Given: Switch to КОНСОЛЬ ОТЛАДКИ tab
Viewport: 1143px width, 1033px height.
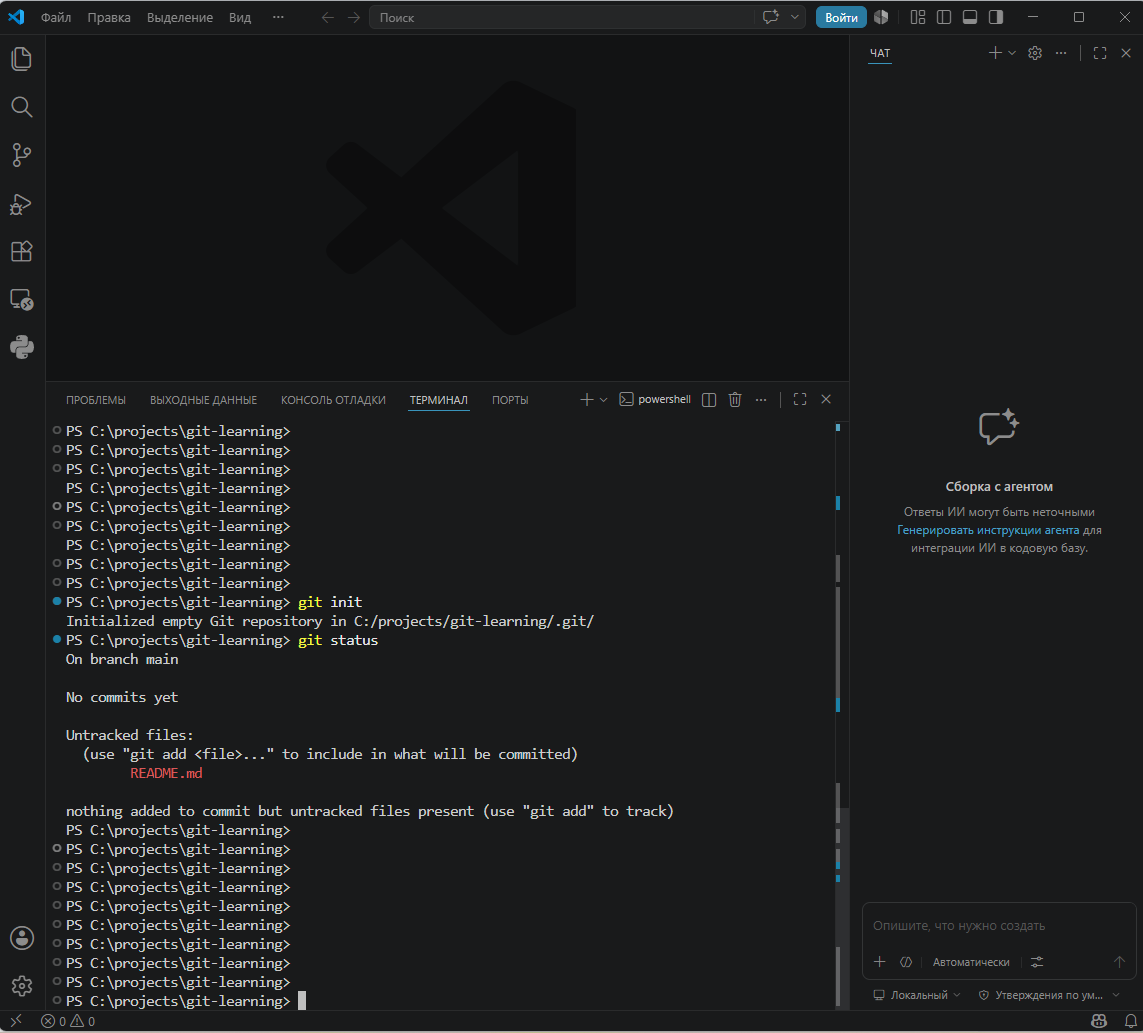Looking at the screenshot, I should [x=333, y=400].
